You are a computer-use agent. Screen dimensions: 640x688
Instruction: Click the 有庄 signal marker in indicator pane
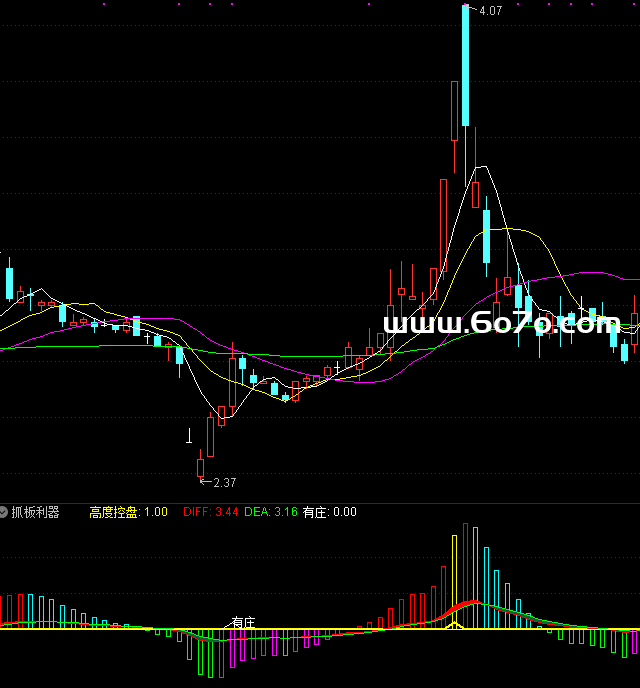point(243,622)
